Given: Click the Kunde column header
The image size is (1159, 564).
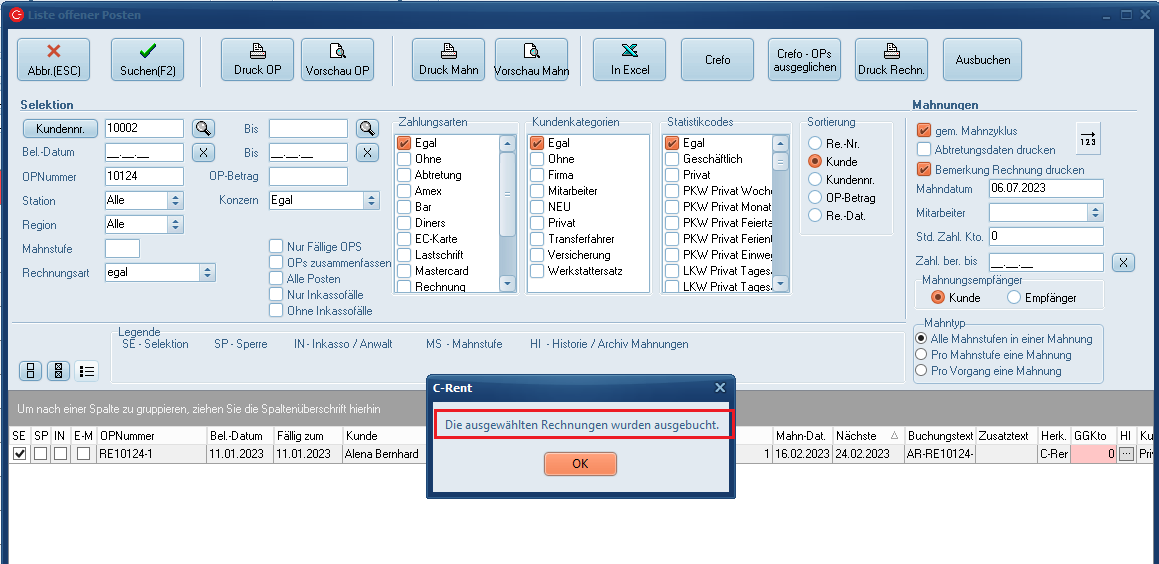Looking at the screenshot, I should [x=361, y=436].
